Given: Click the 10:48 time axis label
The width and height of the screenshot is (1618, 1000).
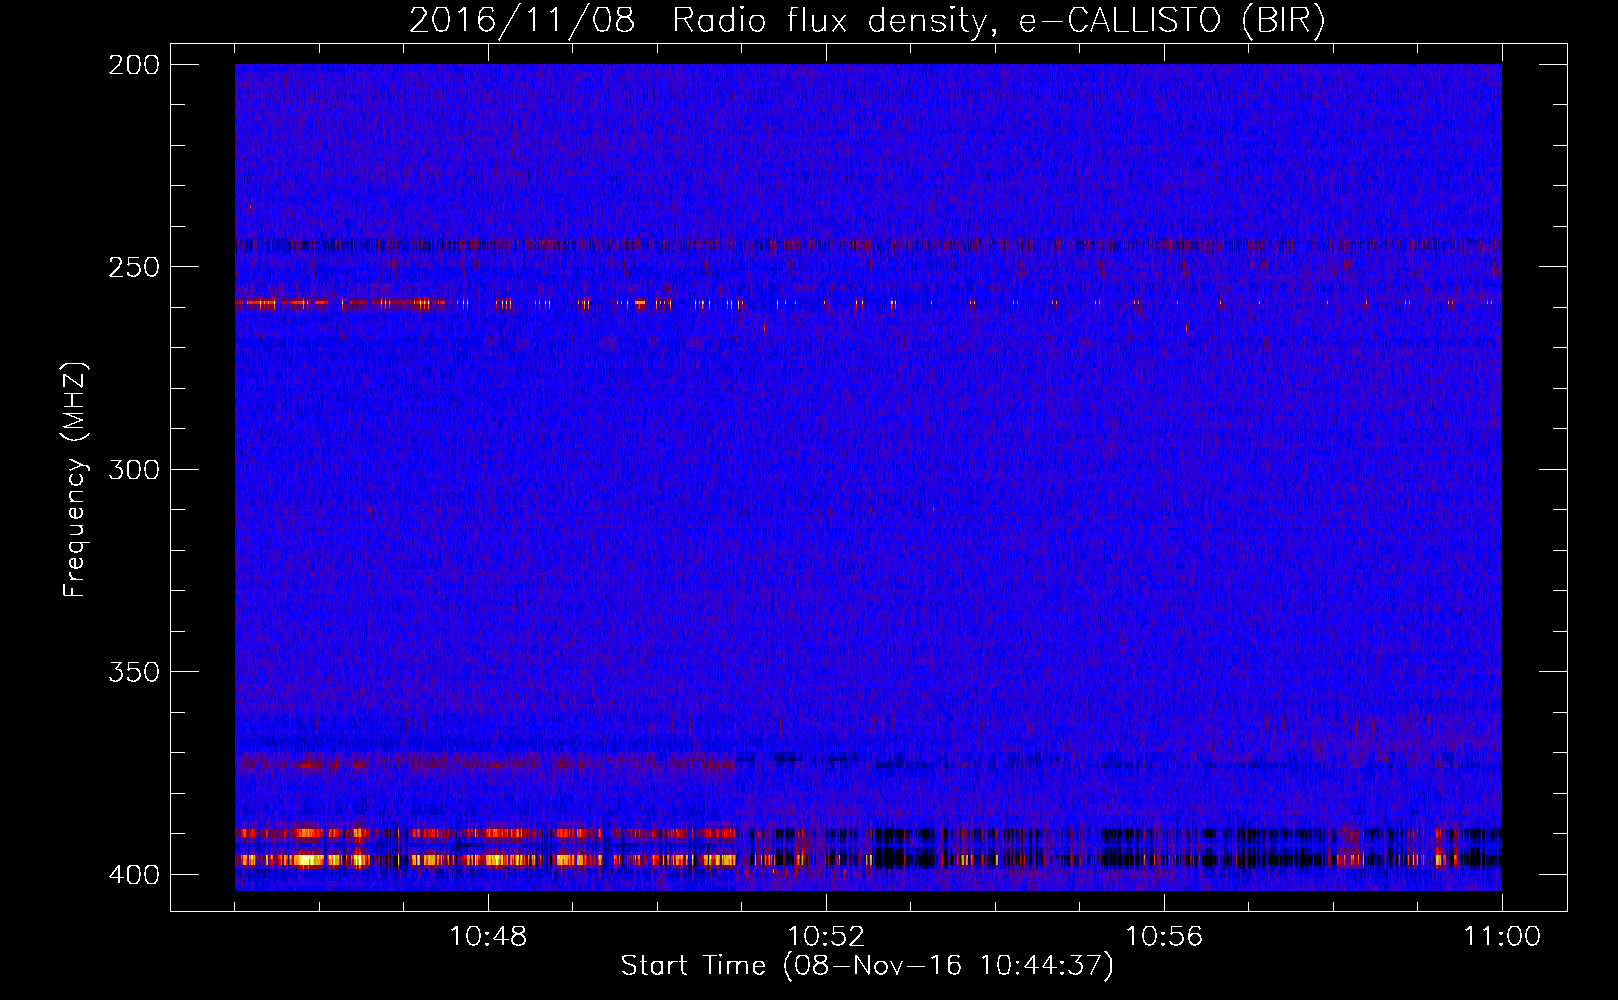Looking at the screenshot, I should (488, 937).
